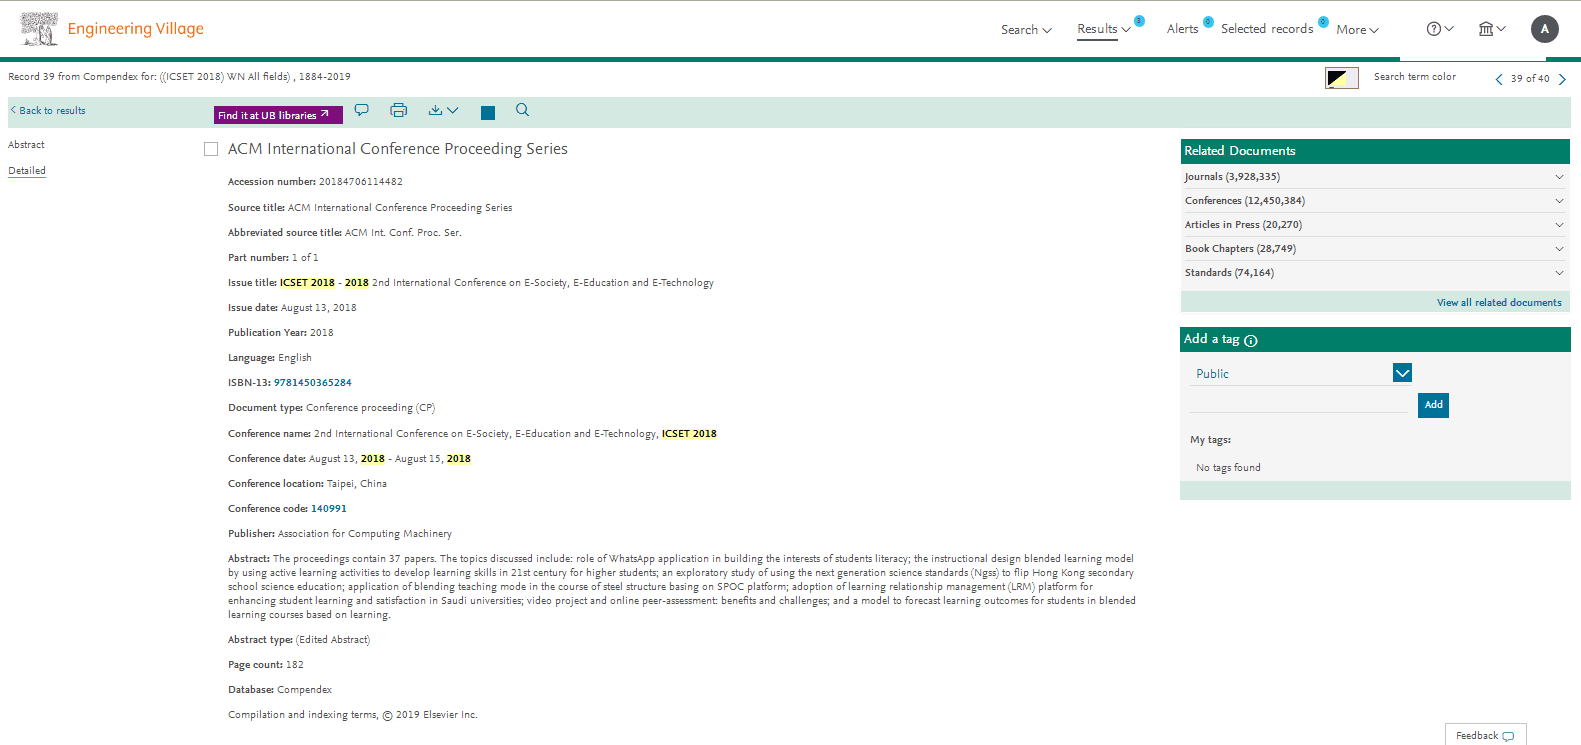1581x745 pixels.
Task: Click the Accession number 20184706114482 text
Action: (315, 182)
